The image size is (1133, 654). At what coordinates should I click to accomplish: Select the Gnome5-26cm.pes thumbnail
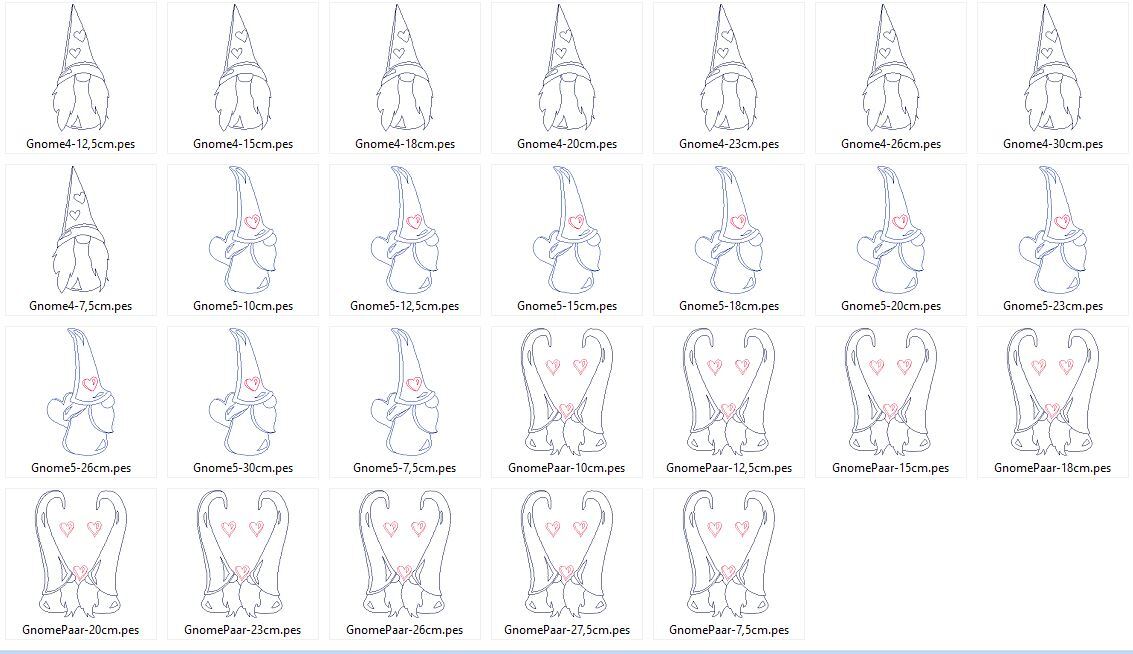coord(81,394)
